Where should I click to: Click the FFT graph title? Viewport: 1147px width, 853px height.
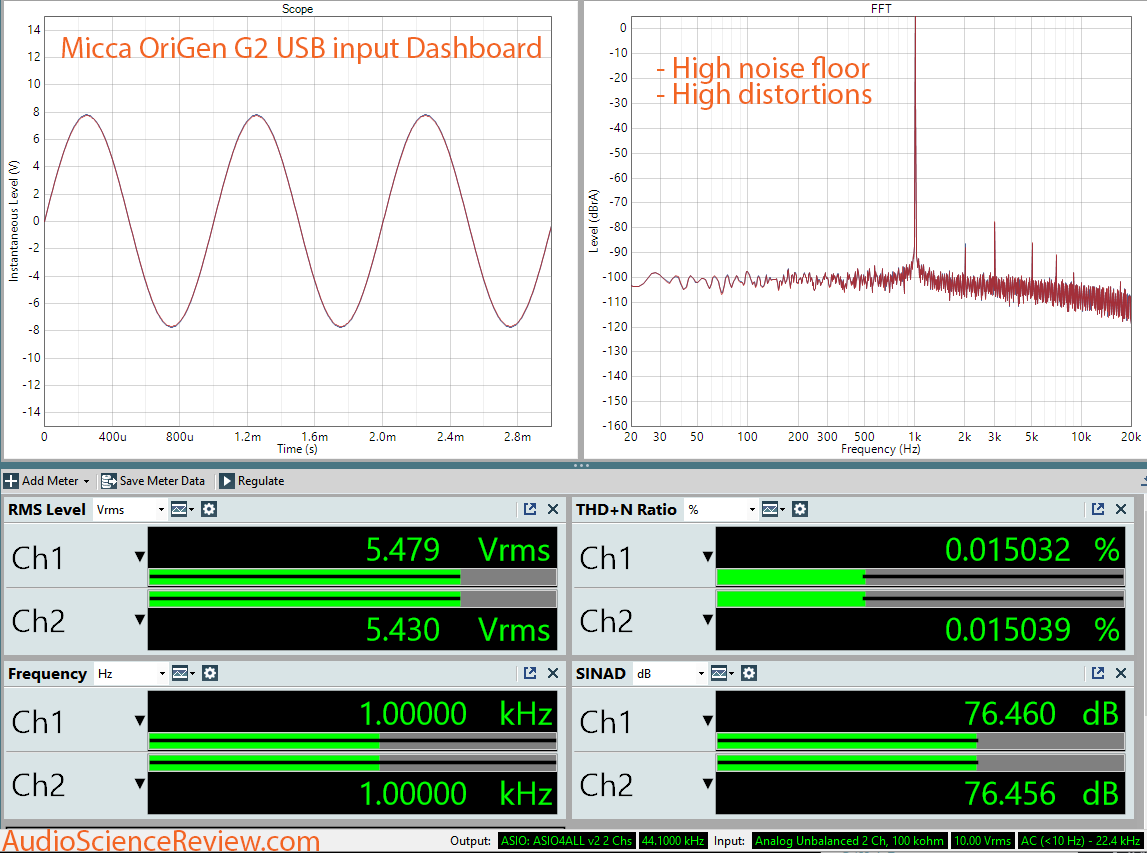click(x=881, y=9)
